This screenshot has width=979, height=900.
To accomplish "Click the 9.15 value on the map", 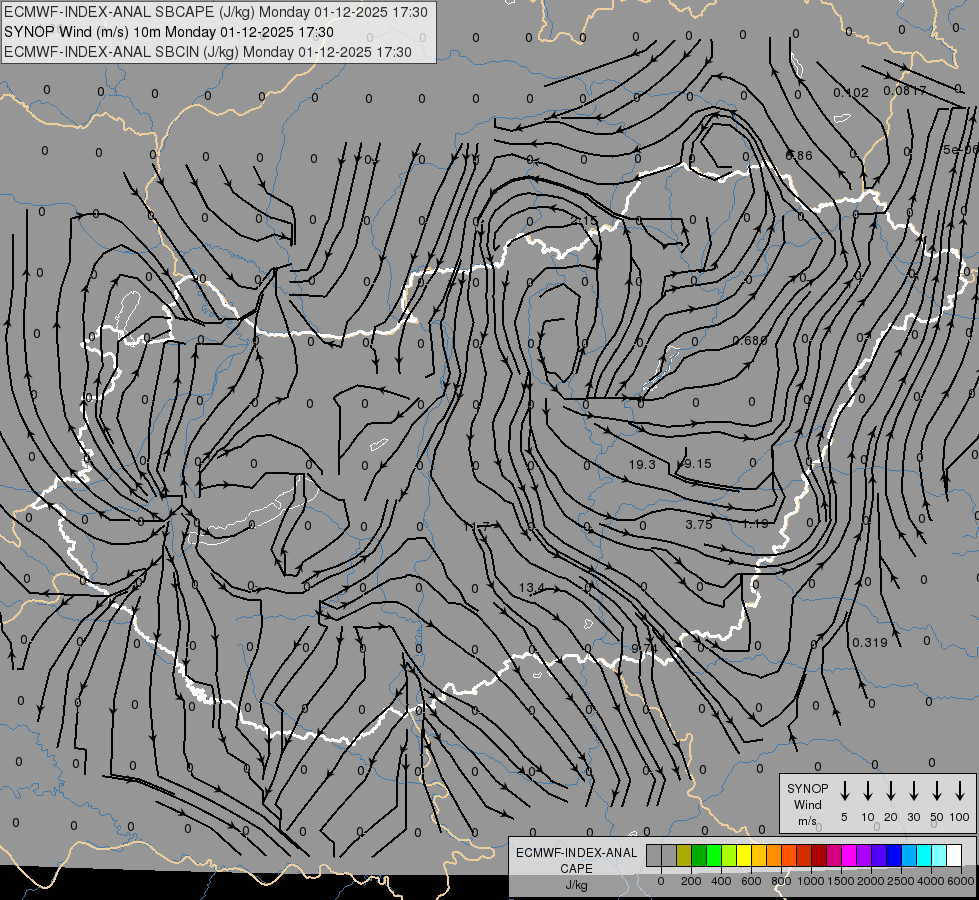I will (x=697, y=463).
